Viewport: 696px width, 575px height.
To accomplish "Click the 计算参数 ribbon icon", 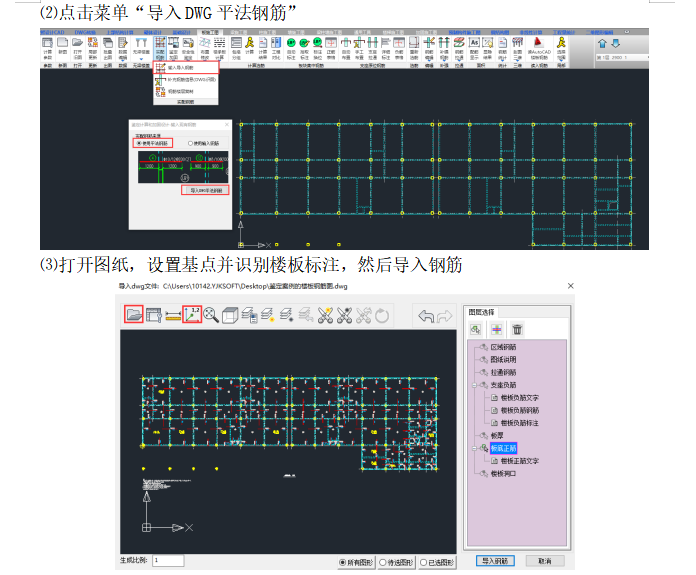I will (47, 48).
